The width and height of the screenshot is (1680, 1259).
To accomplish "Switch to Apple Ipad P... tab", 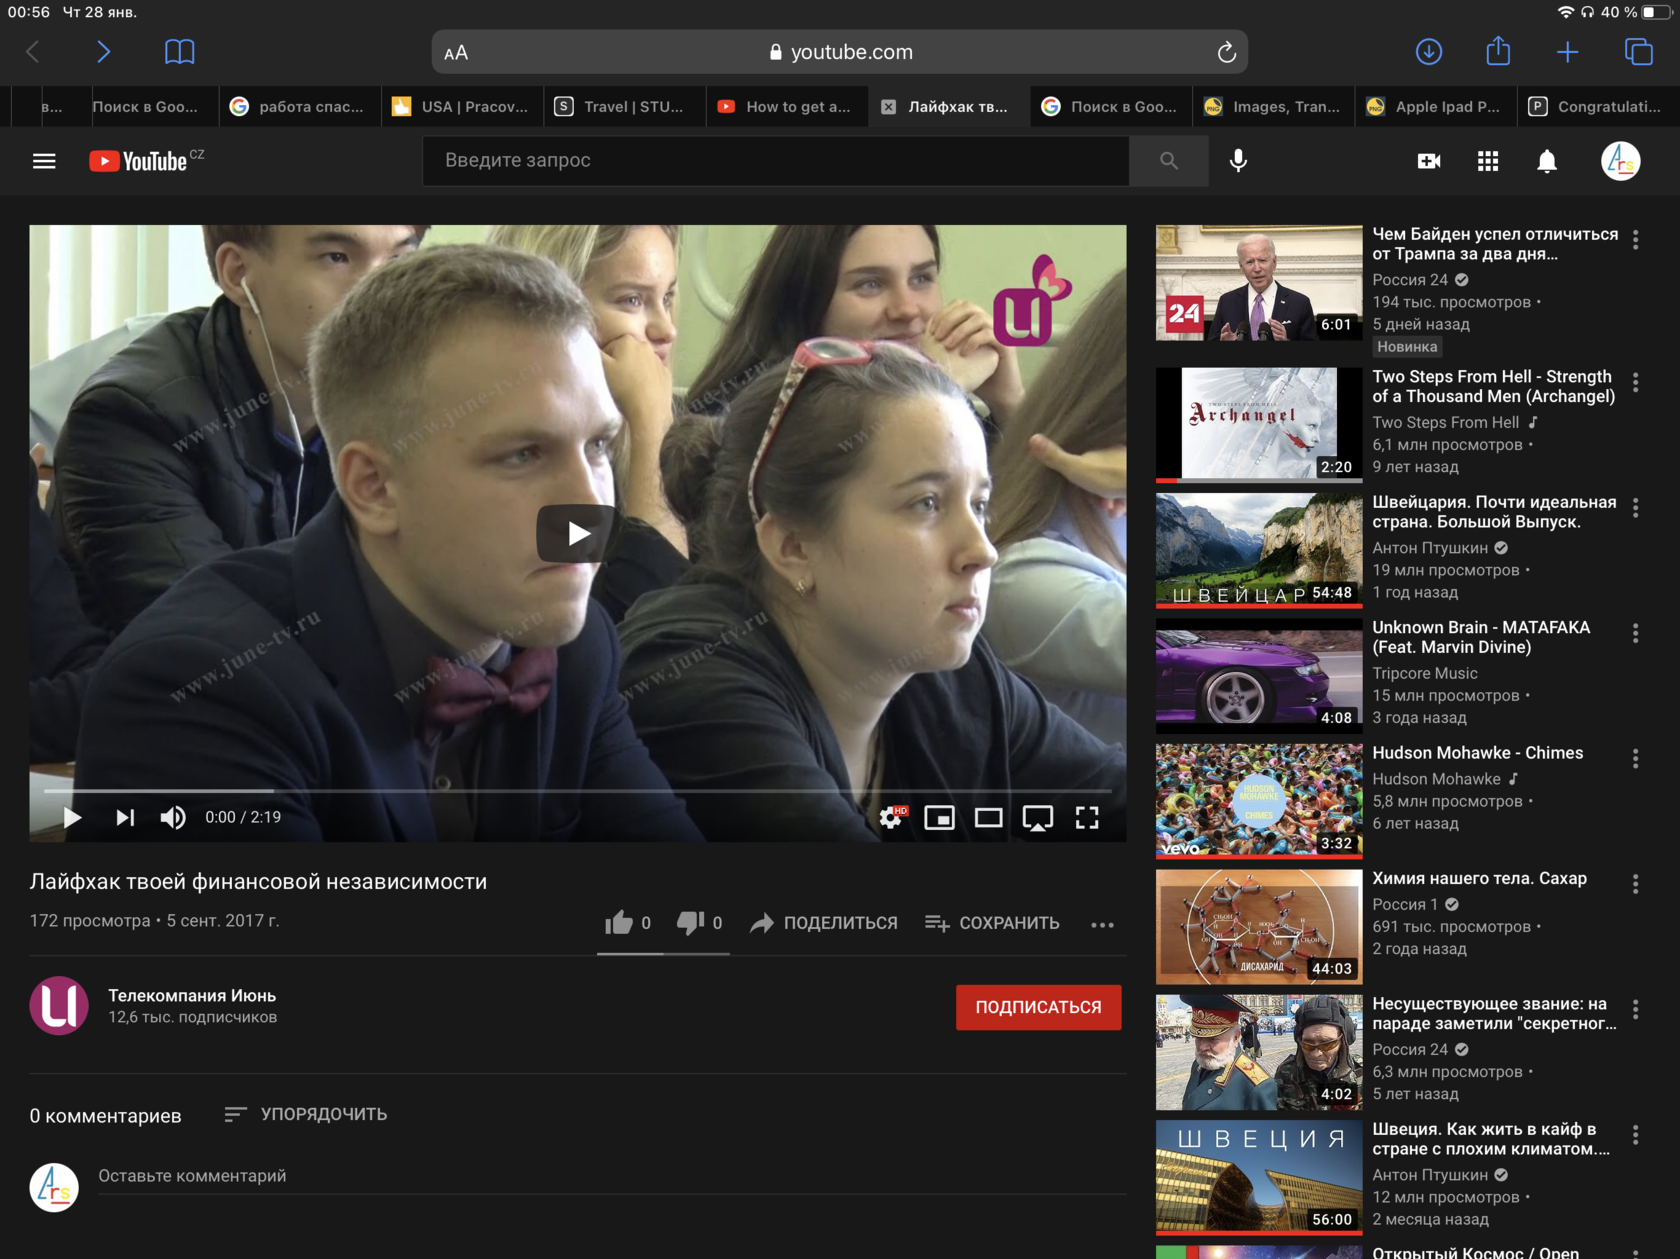I will (x=1434, y=106).
